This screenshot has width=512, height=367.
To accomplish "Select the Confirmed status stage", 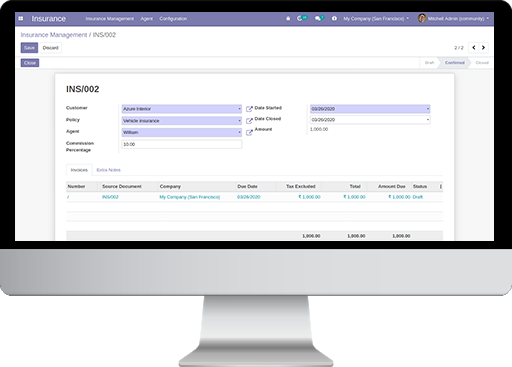I will point(455,63).
